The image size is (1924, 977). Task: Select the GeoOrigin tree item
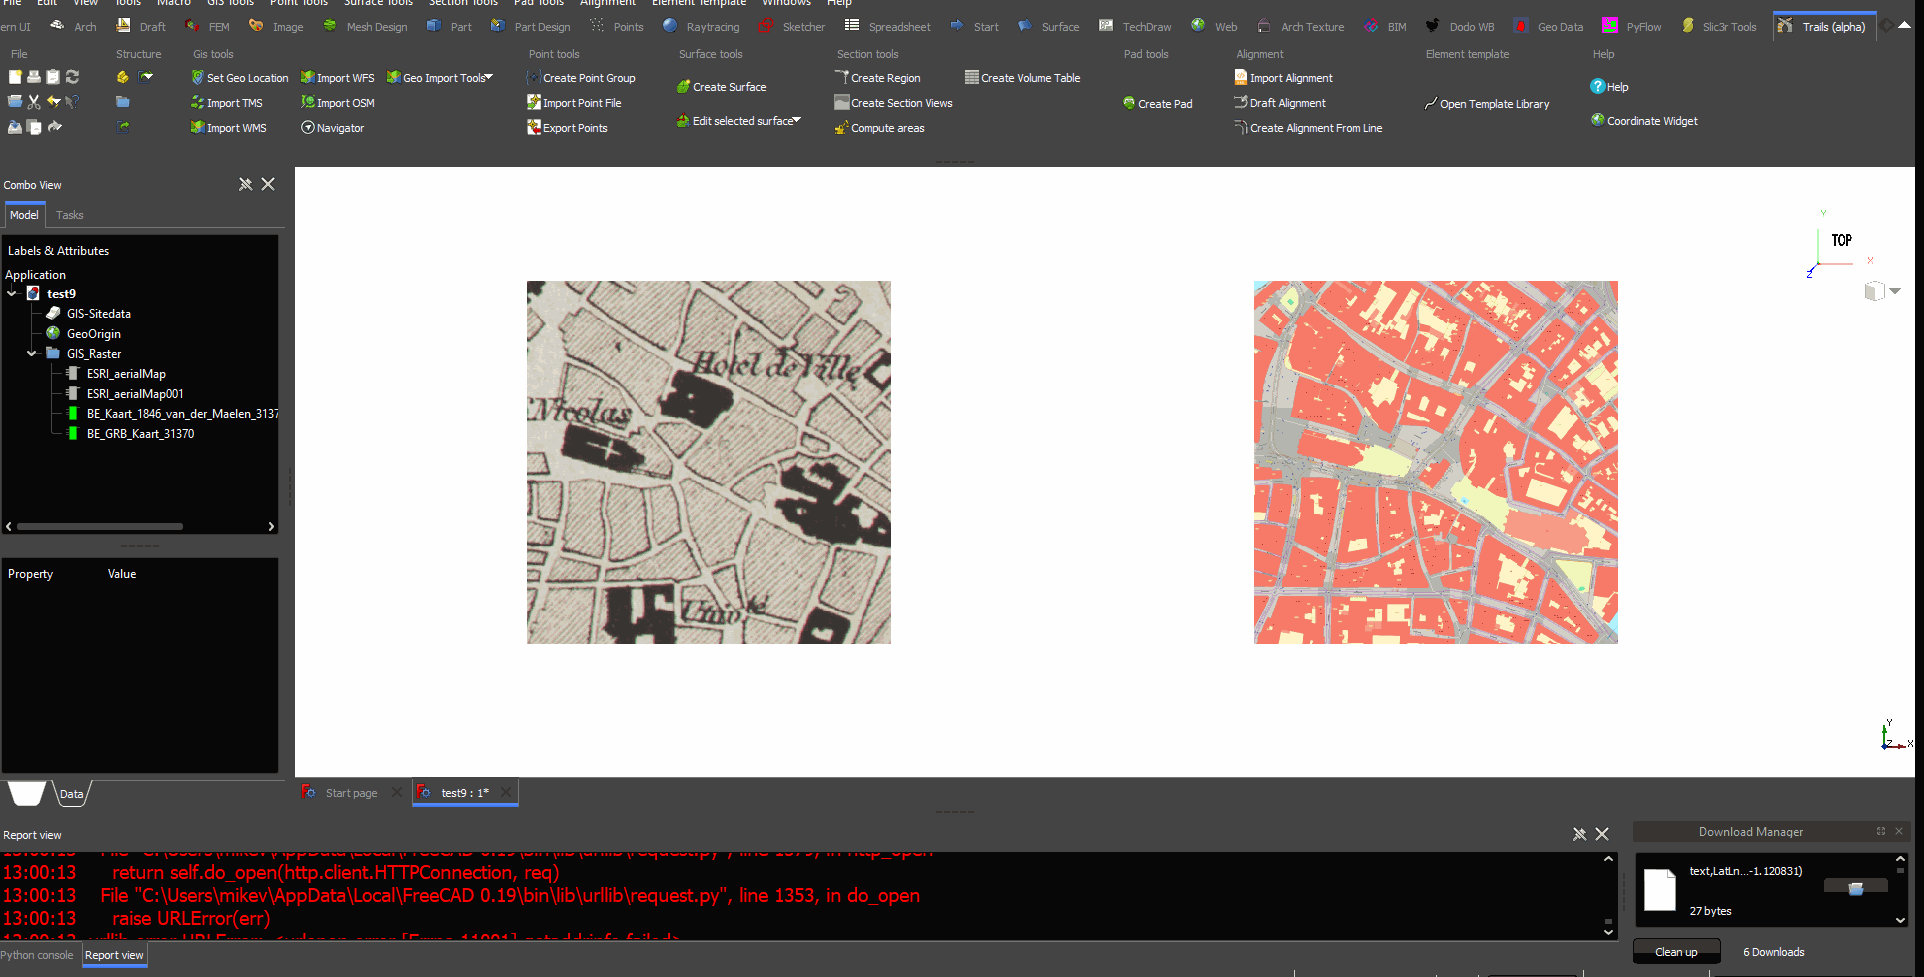[x=93, y=334]
